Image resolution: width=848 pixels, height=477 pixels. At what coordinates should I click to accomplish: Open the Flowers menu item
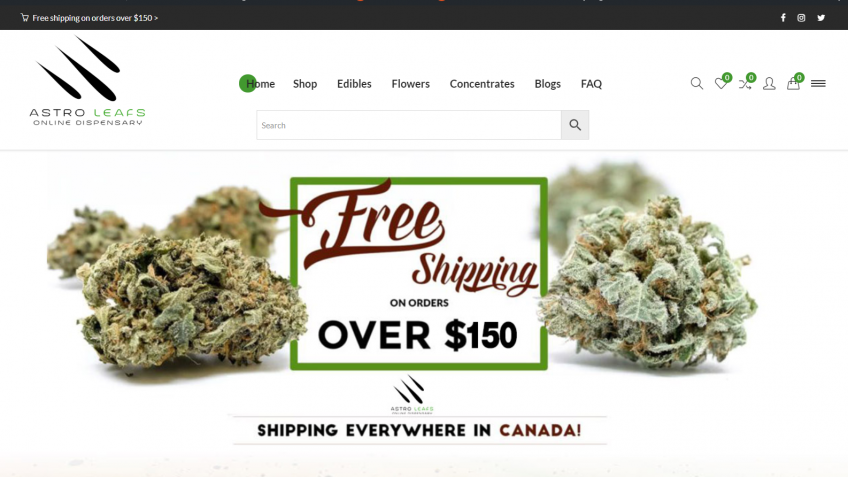click(410, 84)
